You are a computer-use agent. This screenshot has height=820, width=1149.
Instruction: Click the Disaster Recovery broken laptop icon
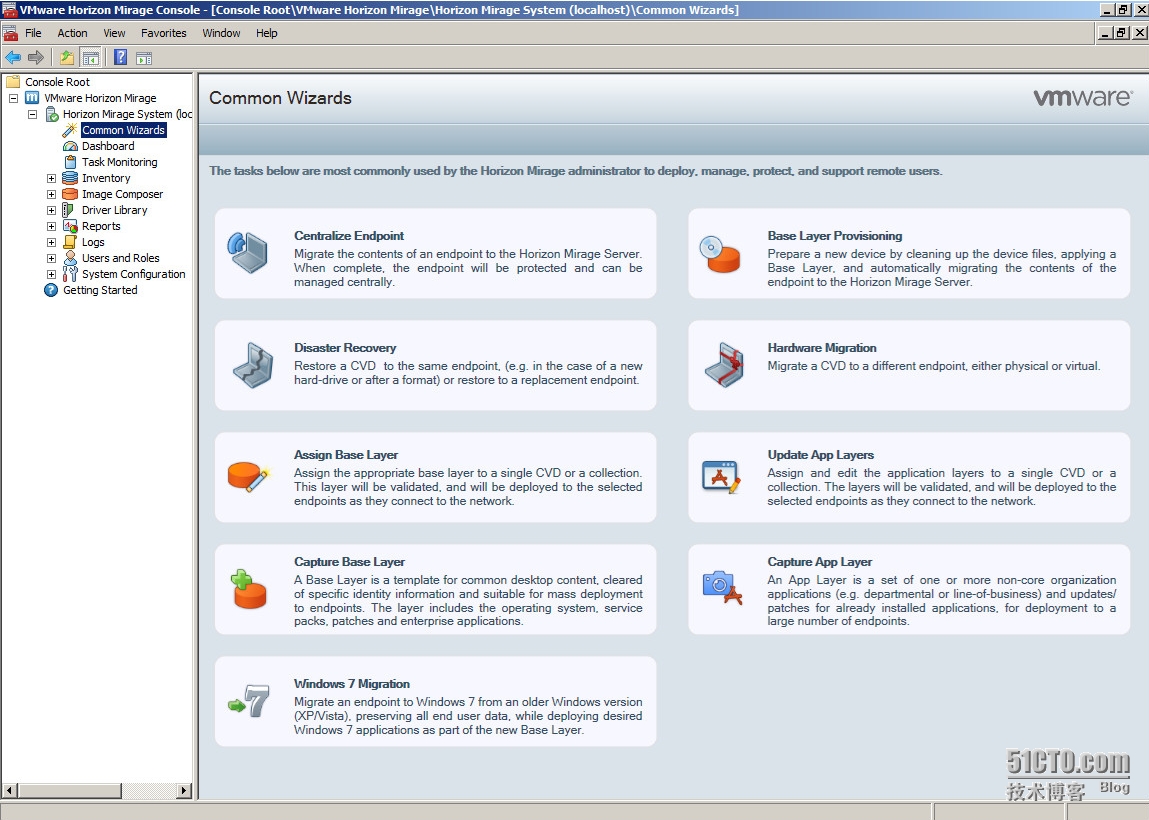(x=253, y=365)
